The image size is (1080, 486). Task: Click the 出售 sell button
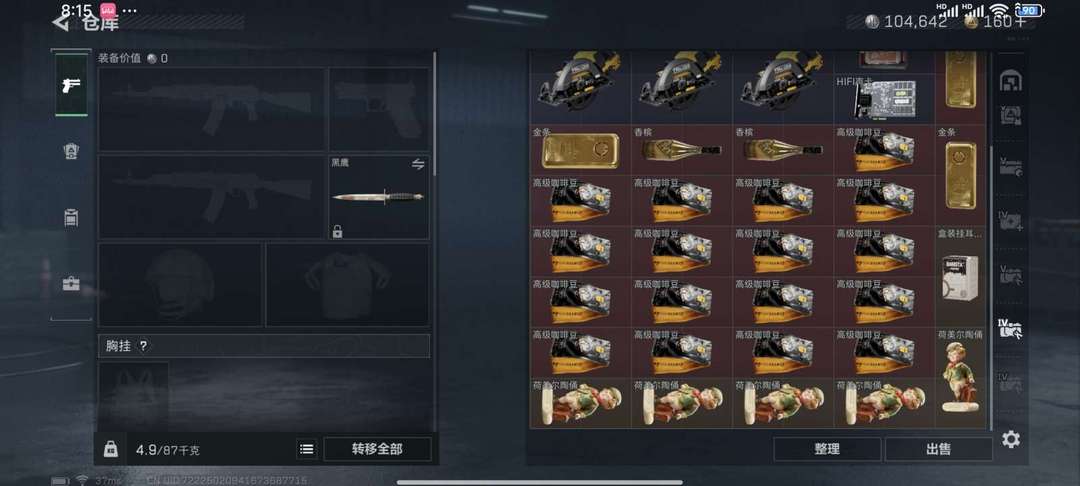[x=938, y=449]
